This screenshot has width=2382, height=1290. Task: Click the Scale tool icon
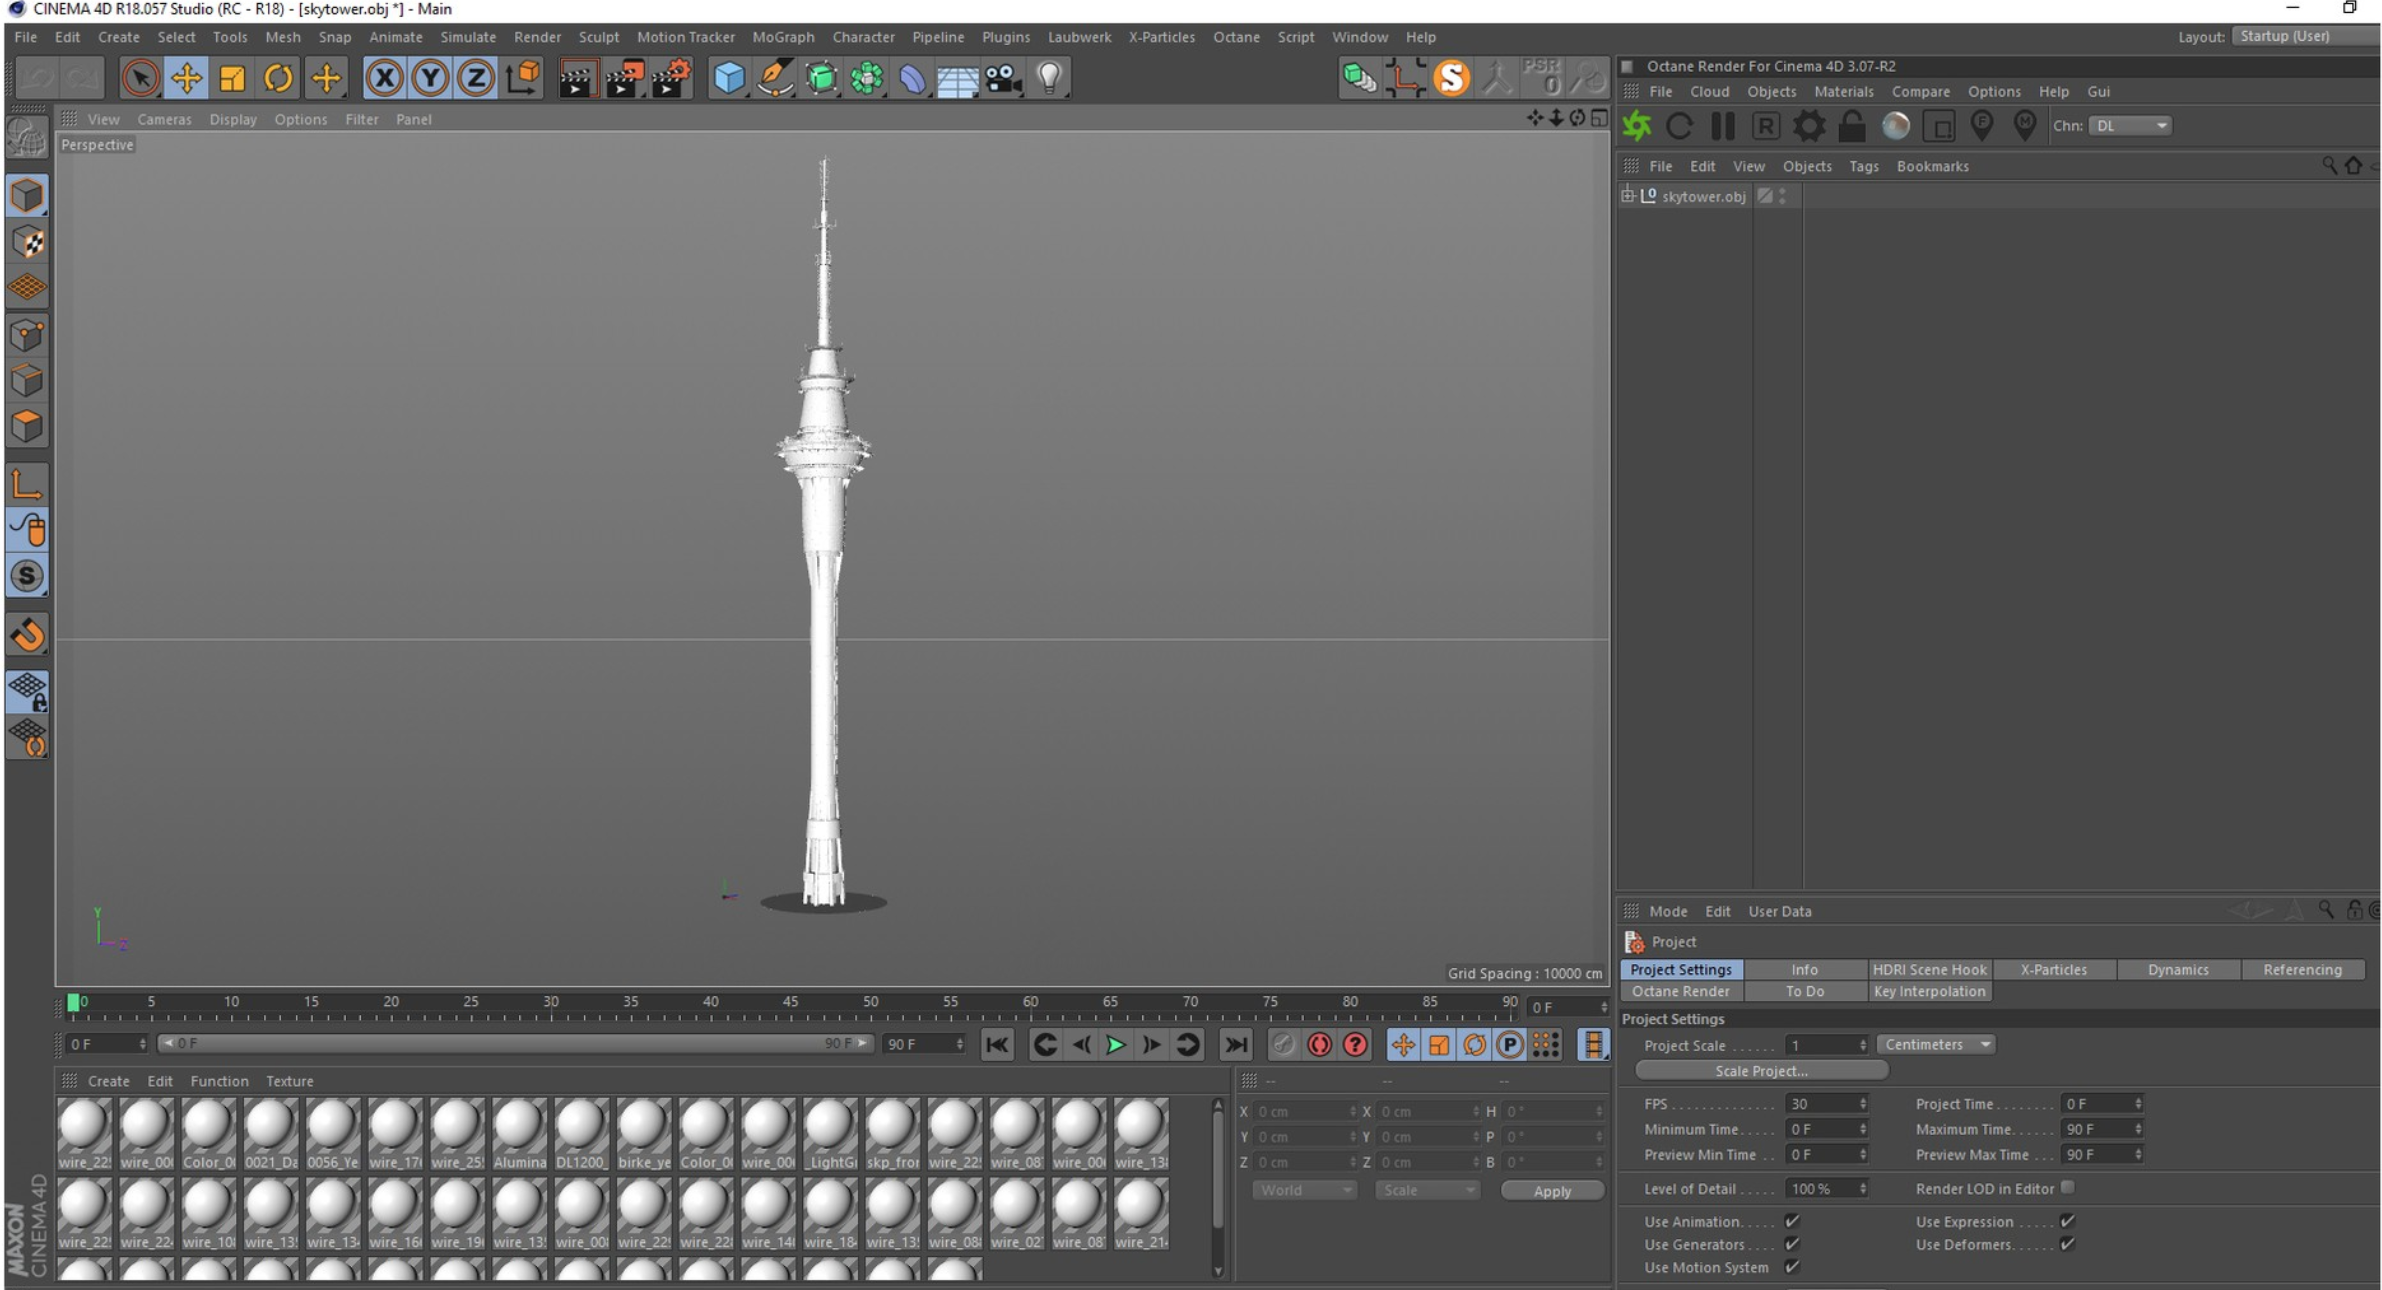(232, 78)
